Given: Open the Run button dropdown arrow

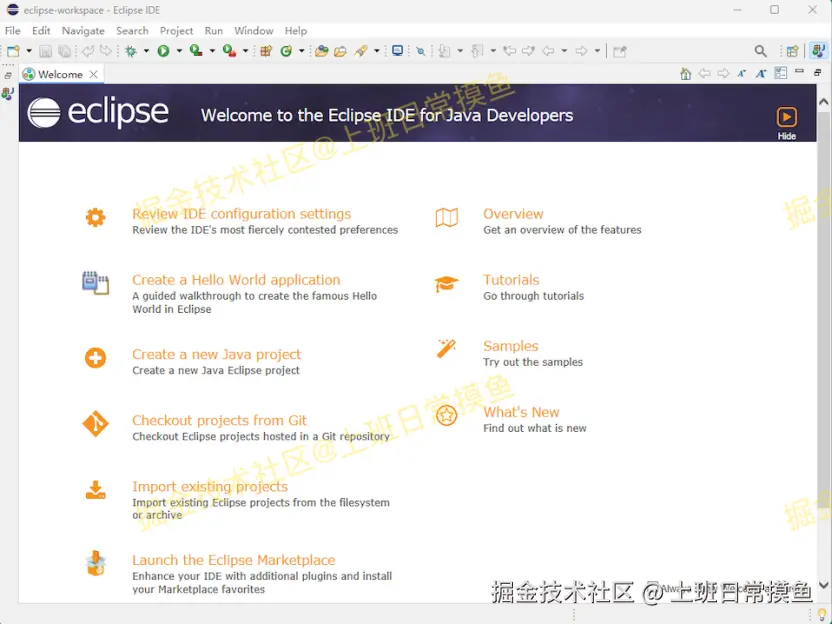Looking at the screenshot, I should click(179, 50).
